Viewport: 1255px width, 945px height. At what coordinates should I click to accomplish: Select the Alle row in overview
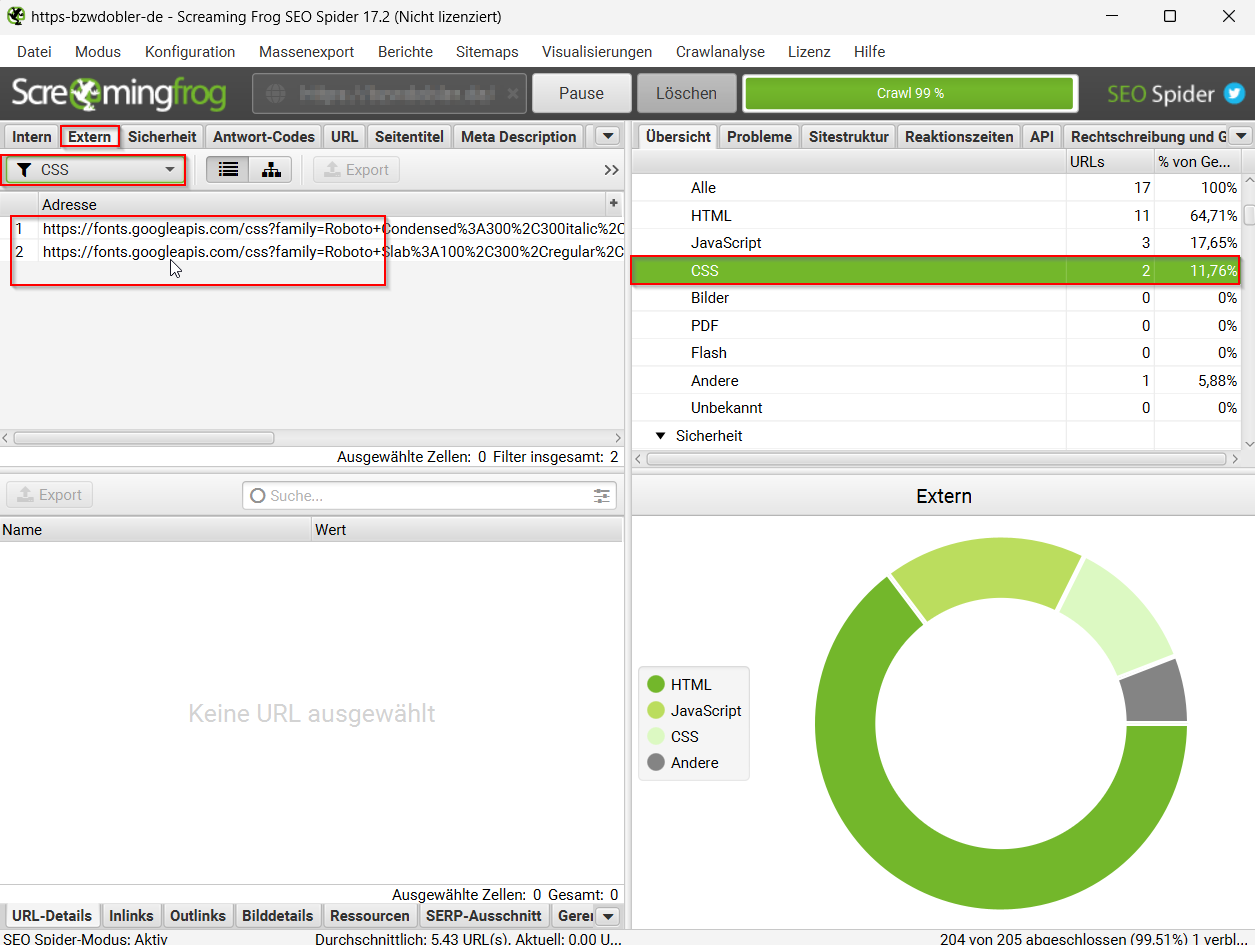pos(937,188)
